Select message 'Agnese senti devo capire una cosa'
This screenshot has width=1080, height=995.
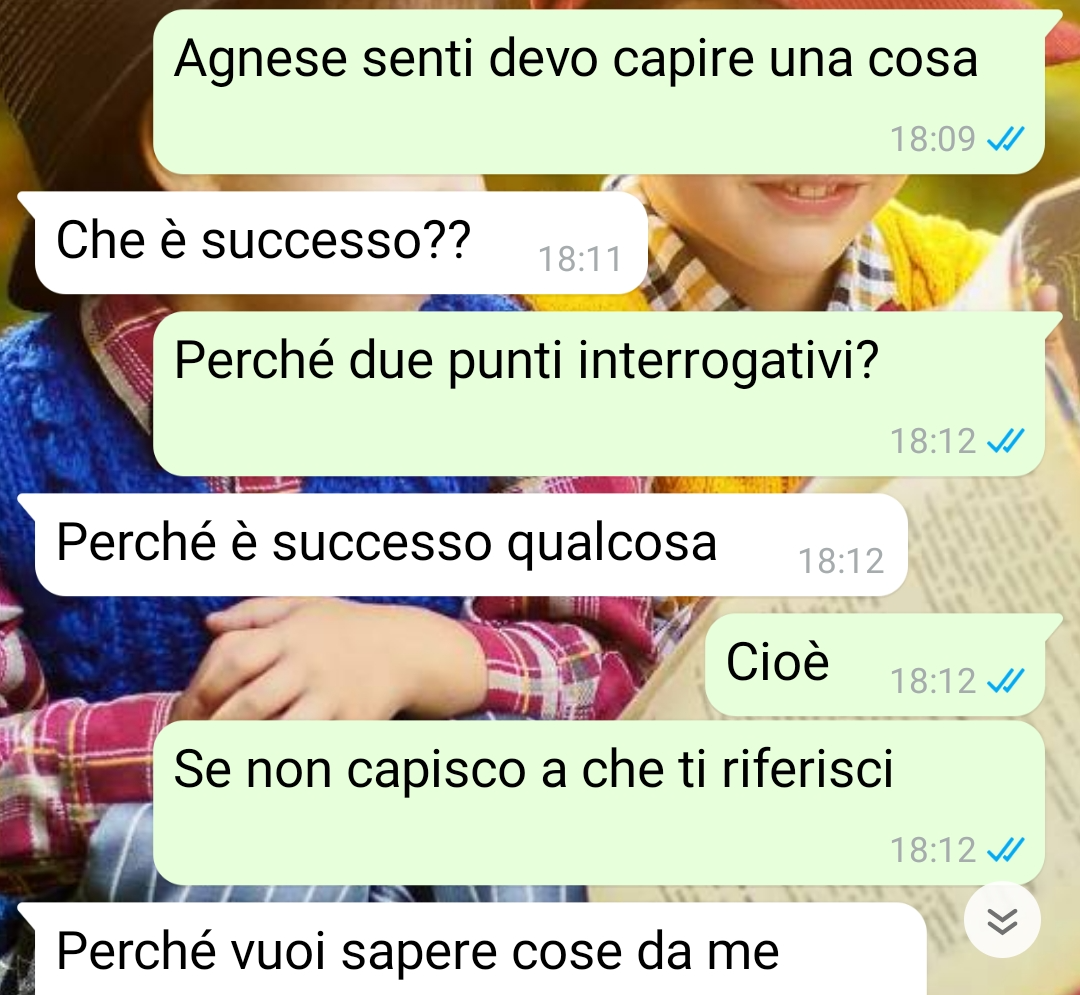[x=599, y=92]
